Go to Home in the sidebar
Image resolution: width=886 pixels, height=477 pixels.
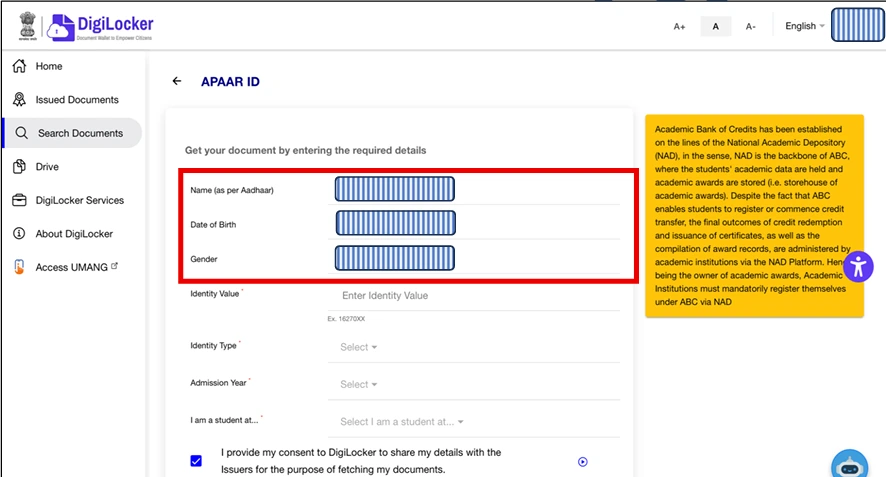[x=49, y=66]
